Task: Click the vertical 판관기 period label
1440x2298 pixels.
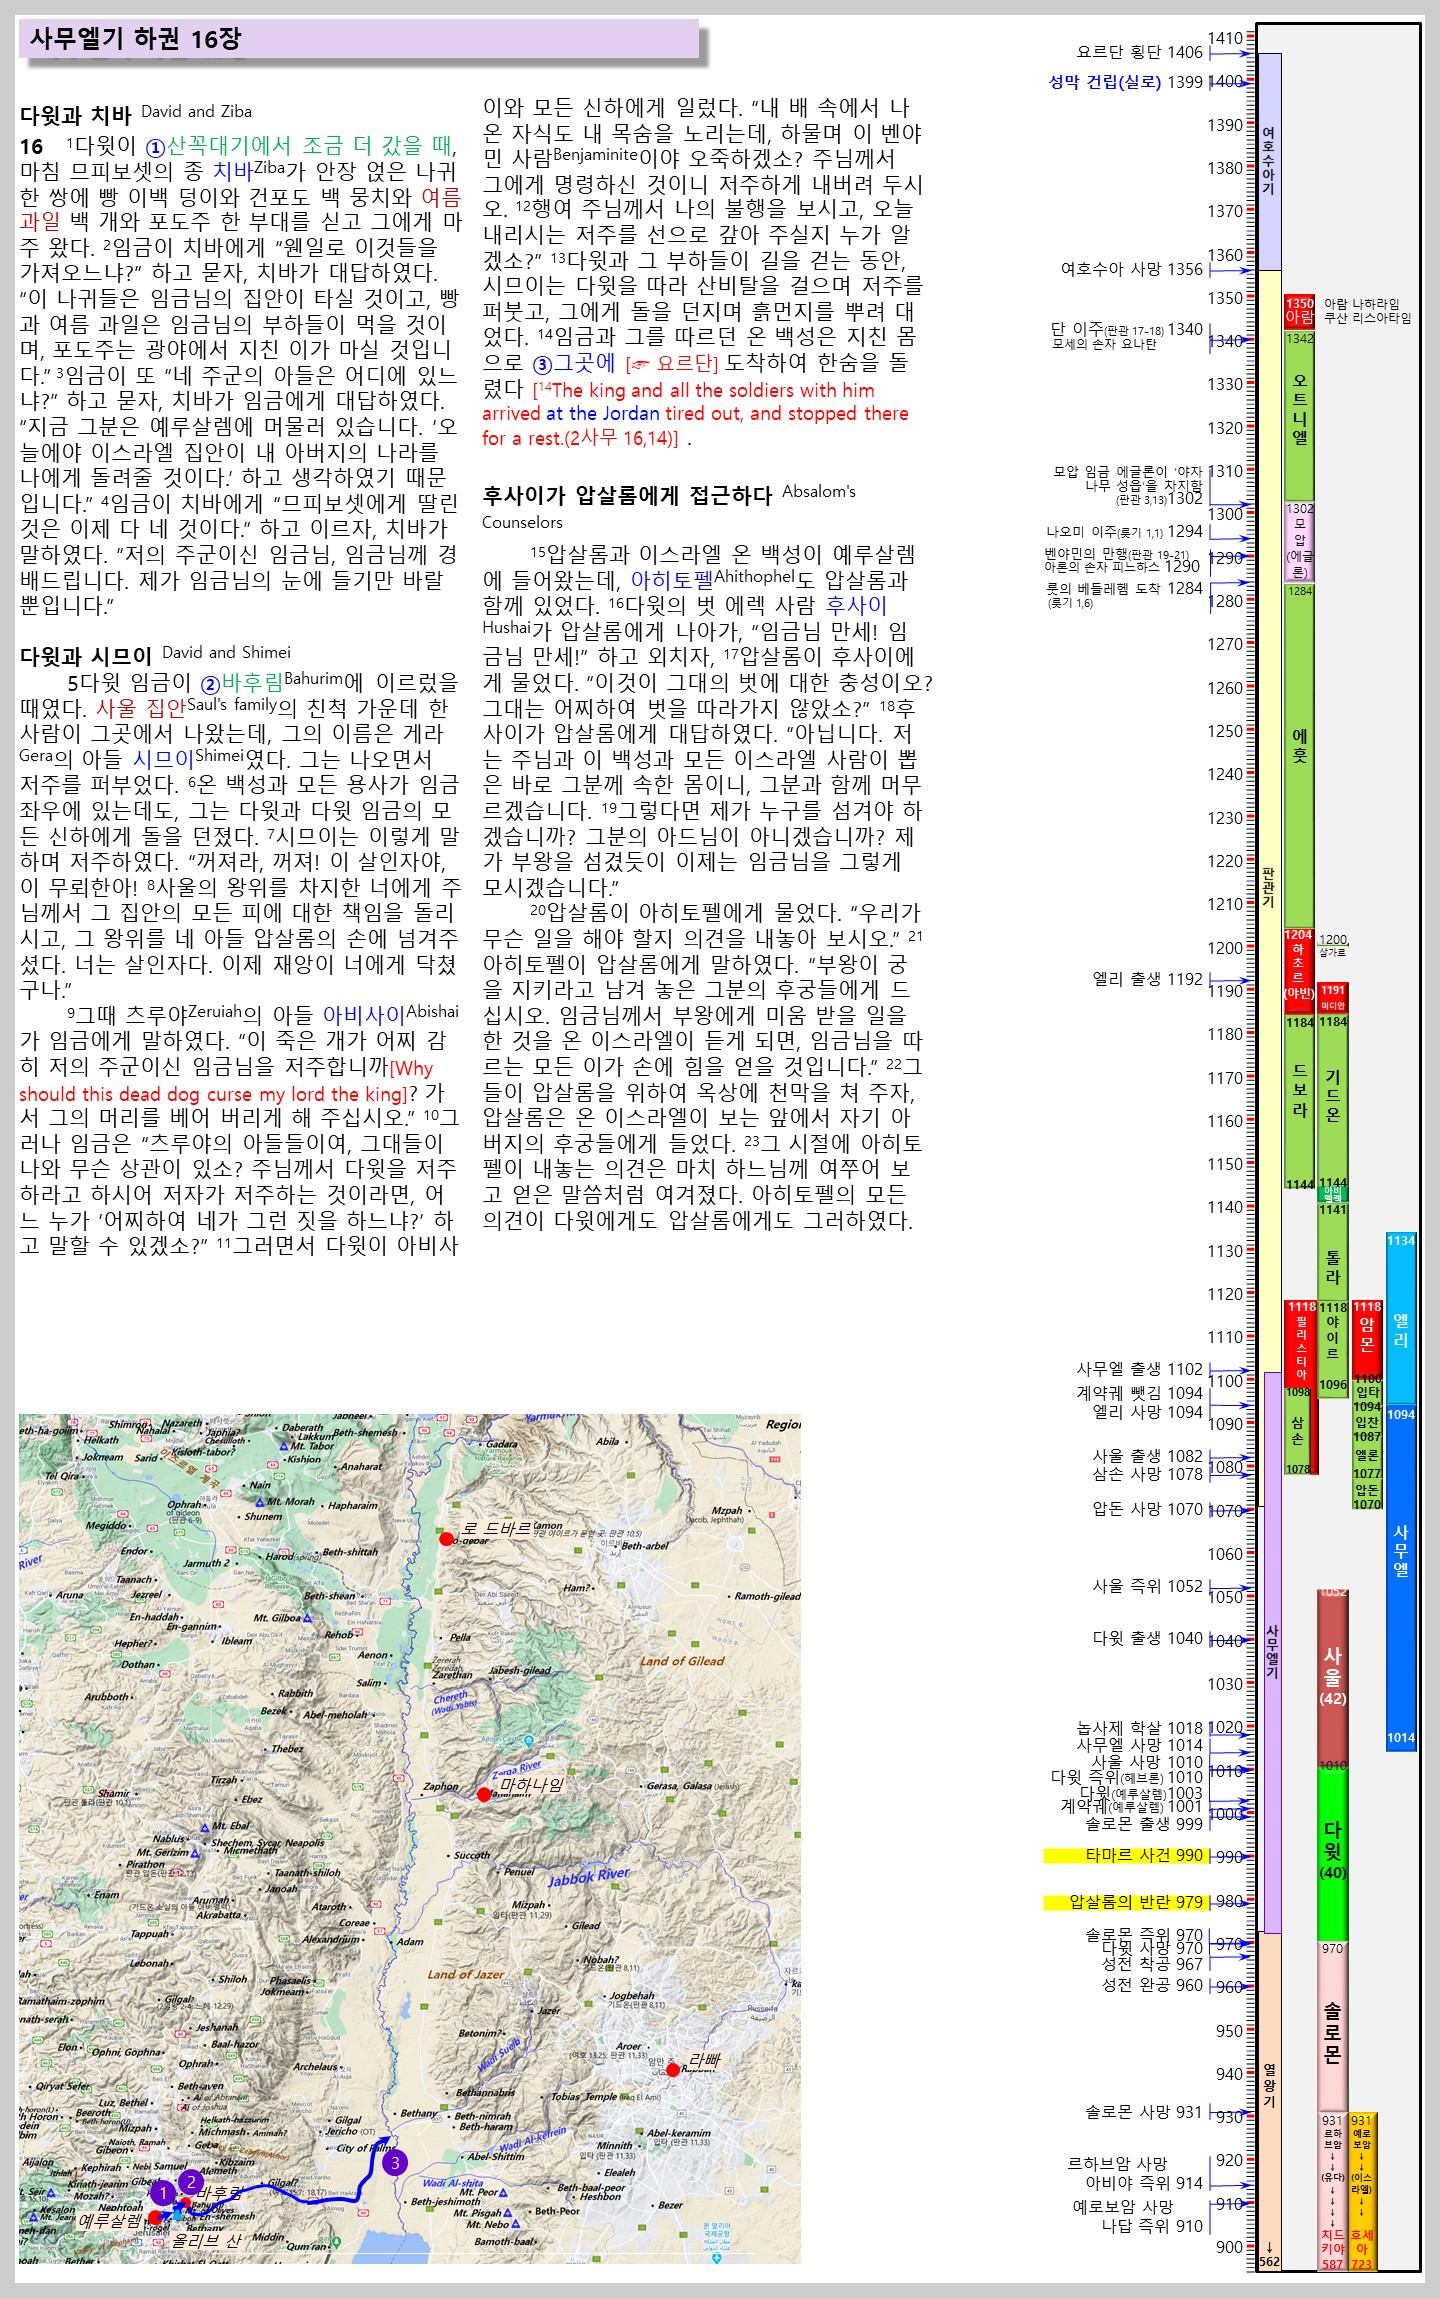Action: (1269, 887)
